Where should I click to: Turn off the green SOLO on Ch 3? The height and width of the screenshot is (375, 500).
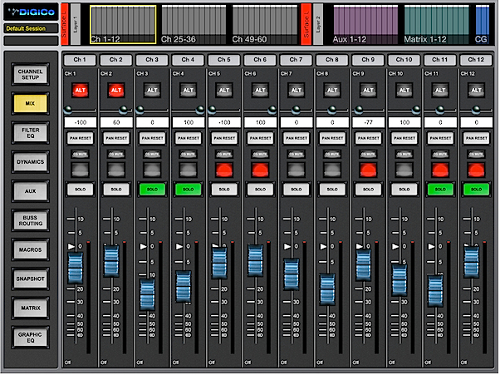(152, 189)
